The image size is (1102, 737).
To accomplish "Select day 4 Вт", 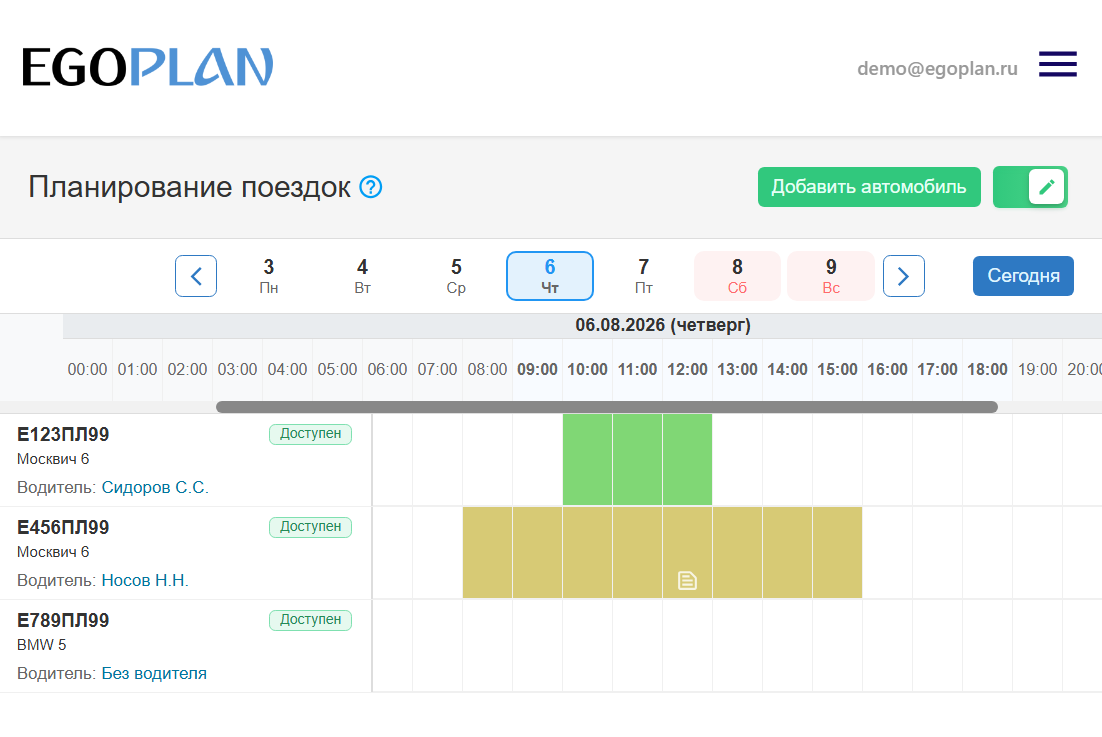I will (x=363, y=276).
